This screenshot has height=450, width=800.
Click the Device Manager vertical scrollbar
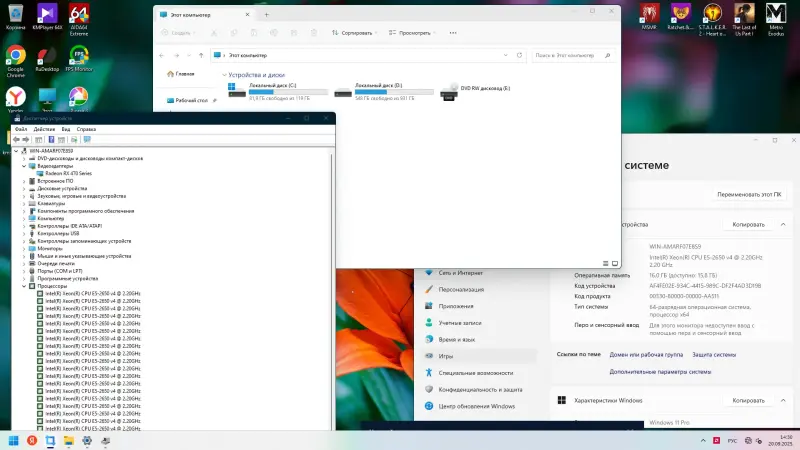tap(333, 288)
